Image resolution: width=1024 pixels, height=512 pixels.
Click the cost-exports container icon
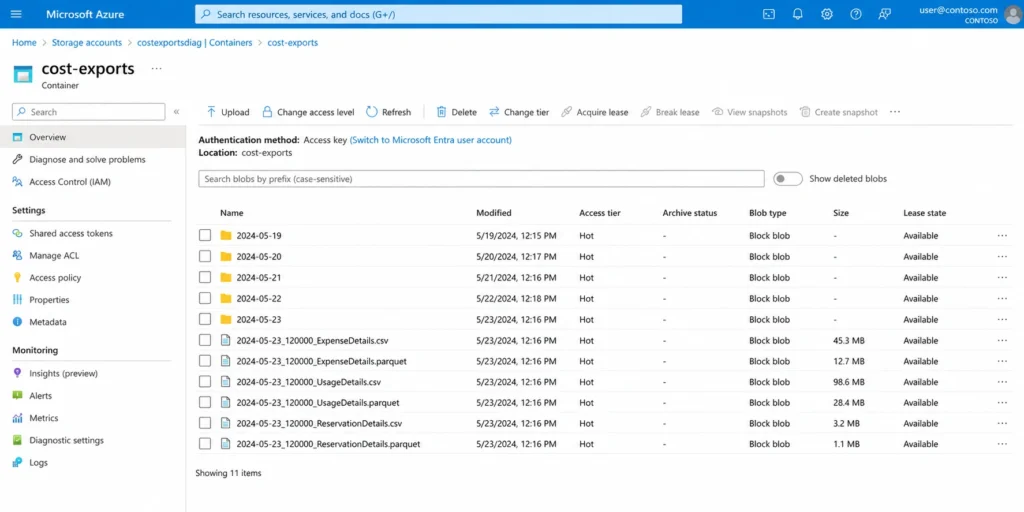pos(23,74)
